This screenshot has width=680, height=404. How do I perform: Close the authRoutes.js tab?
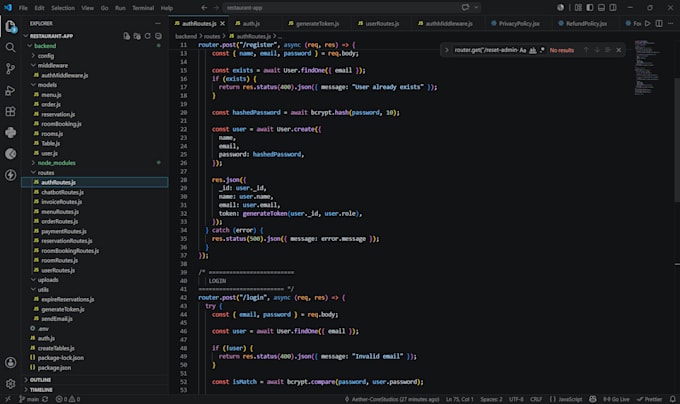tap(222, 23)
